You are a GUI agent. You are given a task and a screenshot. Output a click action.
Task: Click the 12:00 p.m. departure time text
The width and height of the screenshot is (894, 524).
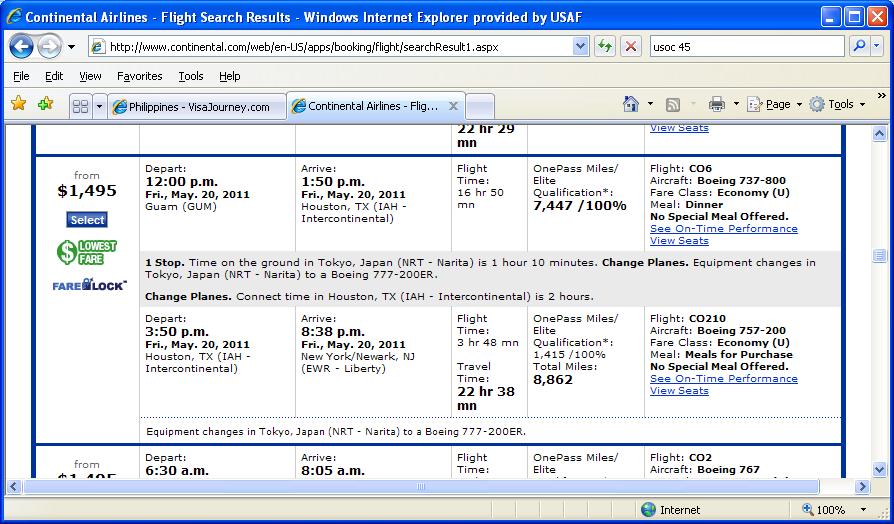pyautogui.click(x=181, y=182)
